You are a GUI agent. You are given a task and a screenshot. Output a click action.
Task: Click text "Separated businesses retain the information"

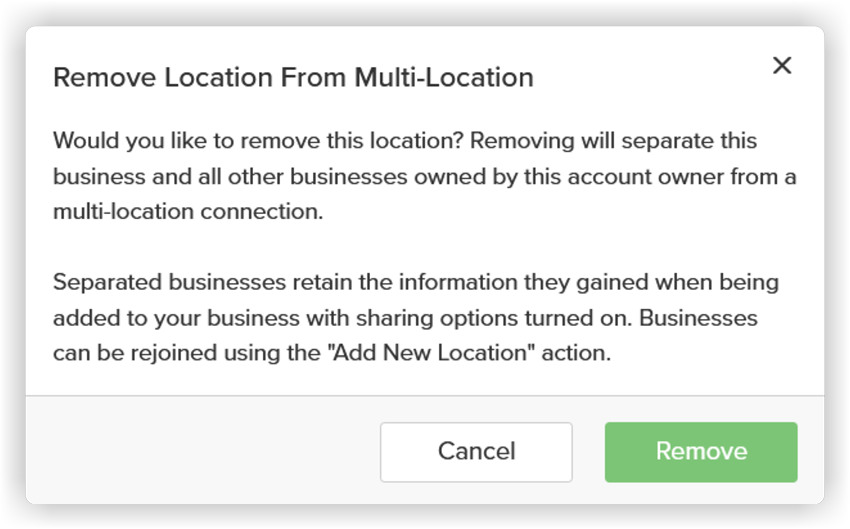285,282
